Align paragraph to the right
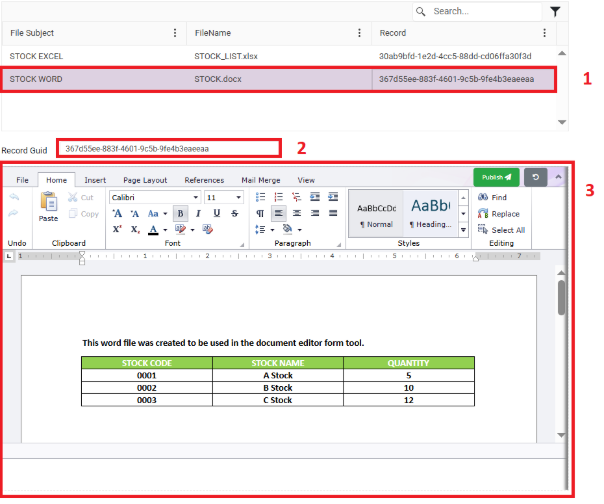604x504 pixels. coord(315,213)
